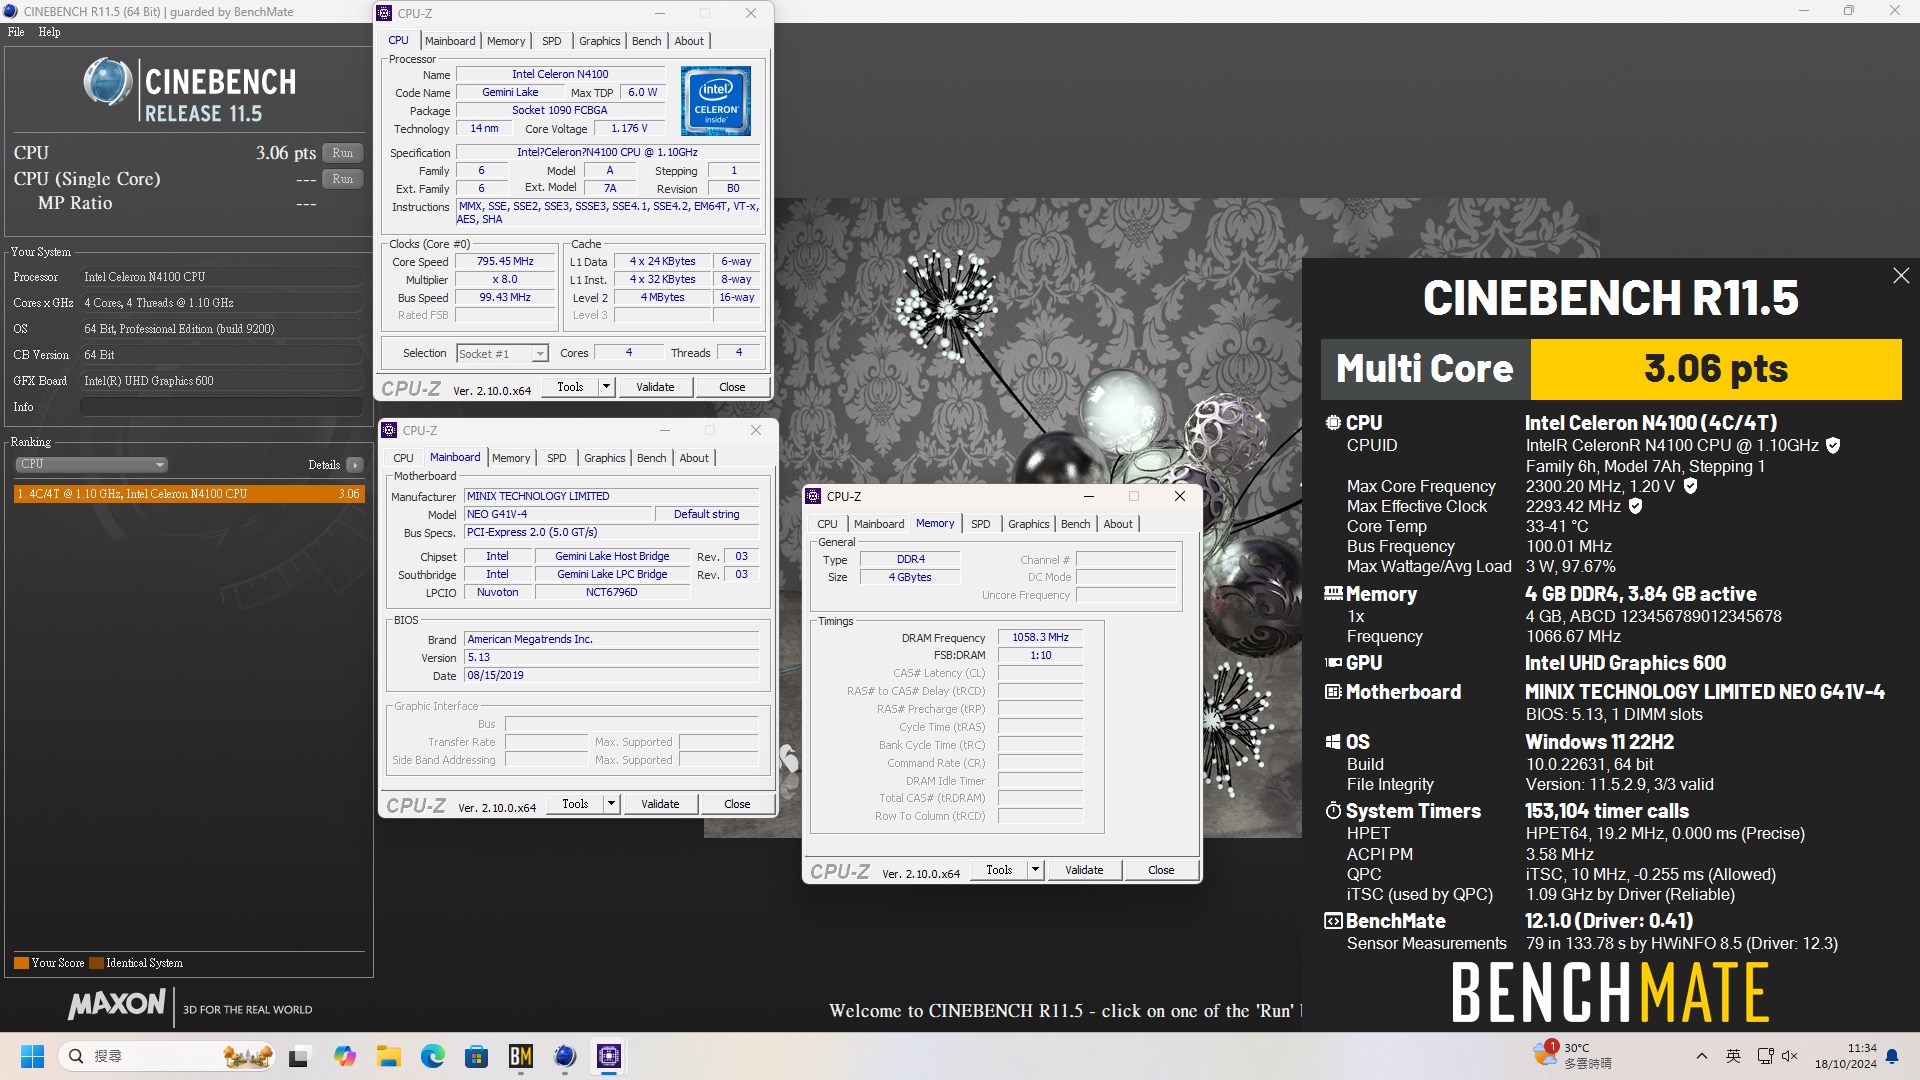The width and height of the screenshot is (1920, 1080).
Task: Click Close button in Mainboard CPU-Z window
Action: (x=737, y=804)
